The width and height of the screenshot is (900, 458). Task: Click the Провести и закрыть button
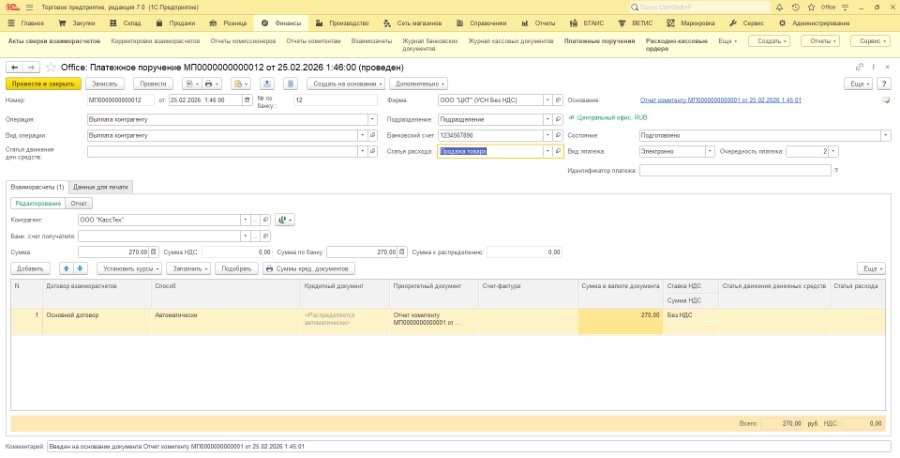43,84
